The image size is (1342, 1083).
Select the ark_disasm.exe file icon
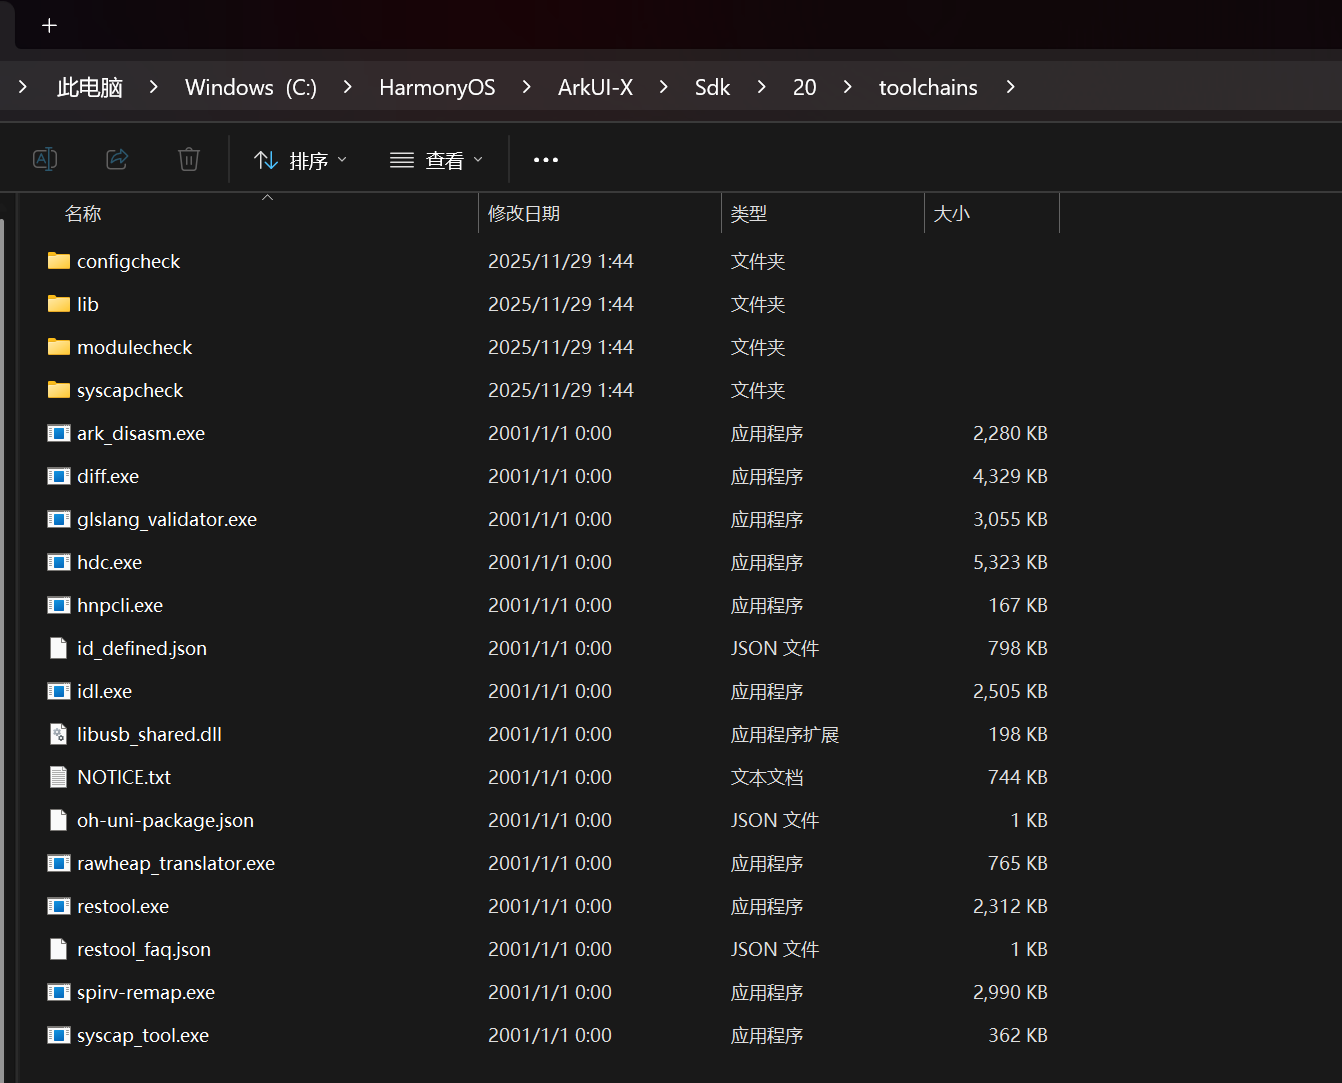click(x=59, y=433)
